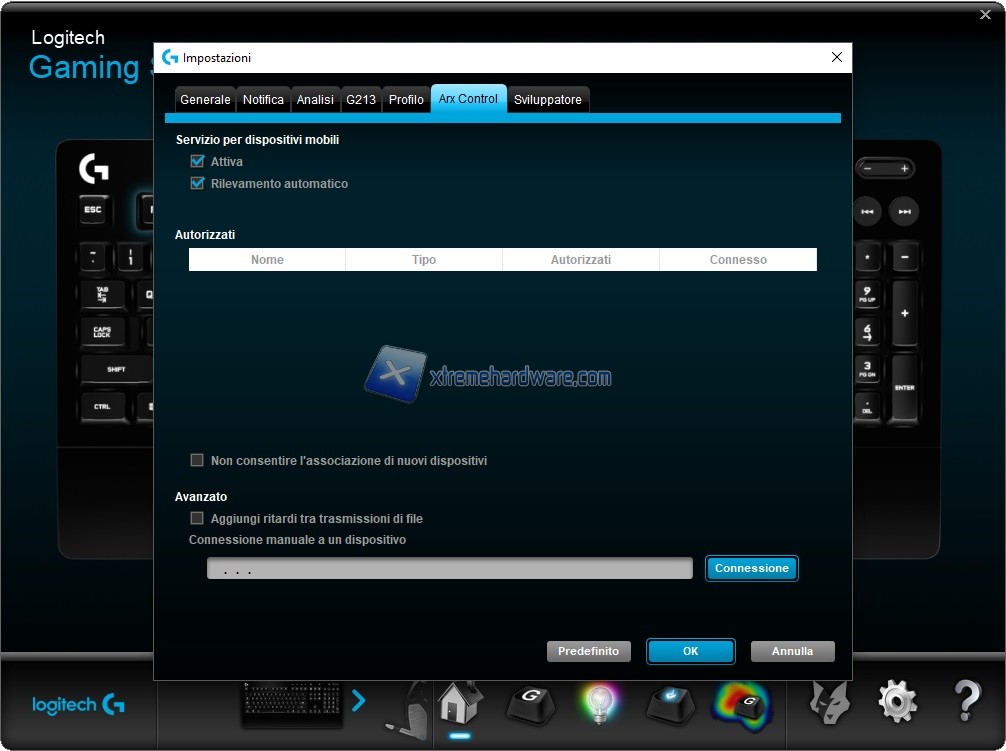Open the G-key customization icon
The image size is (1006, 751).
[530, 703]
